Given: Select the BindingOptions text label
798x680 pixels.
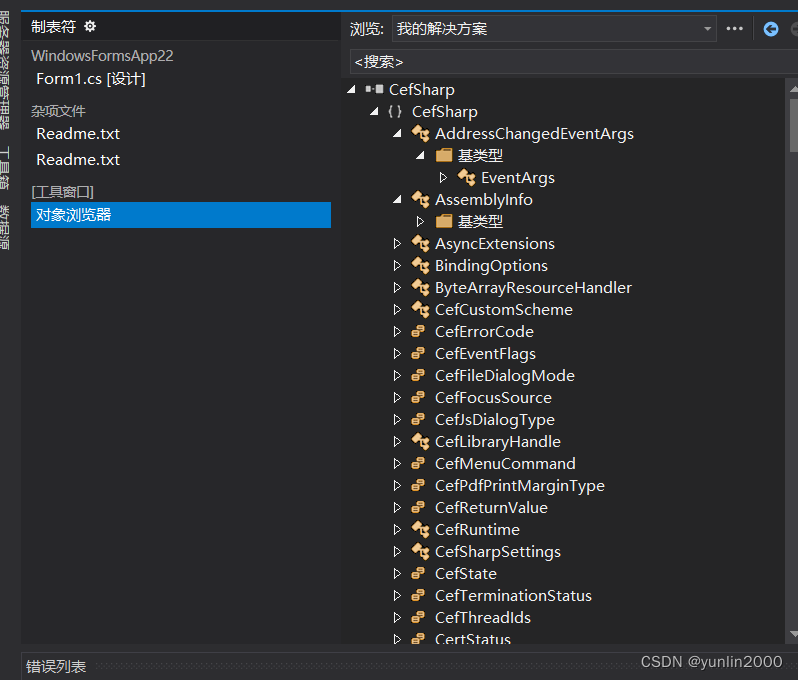Looking at the screenshot, I should click(491, 265).
